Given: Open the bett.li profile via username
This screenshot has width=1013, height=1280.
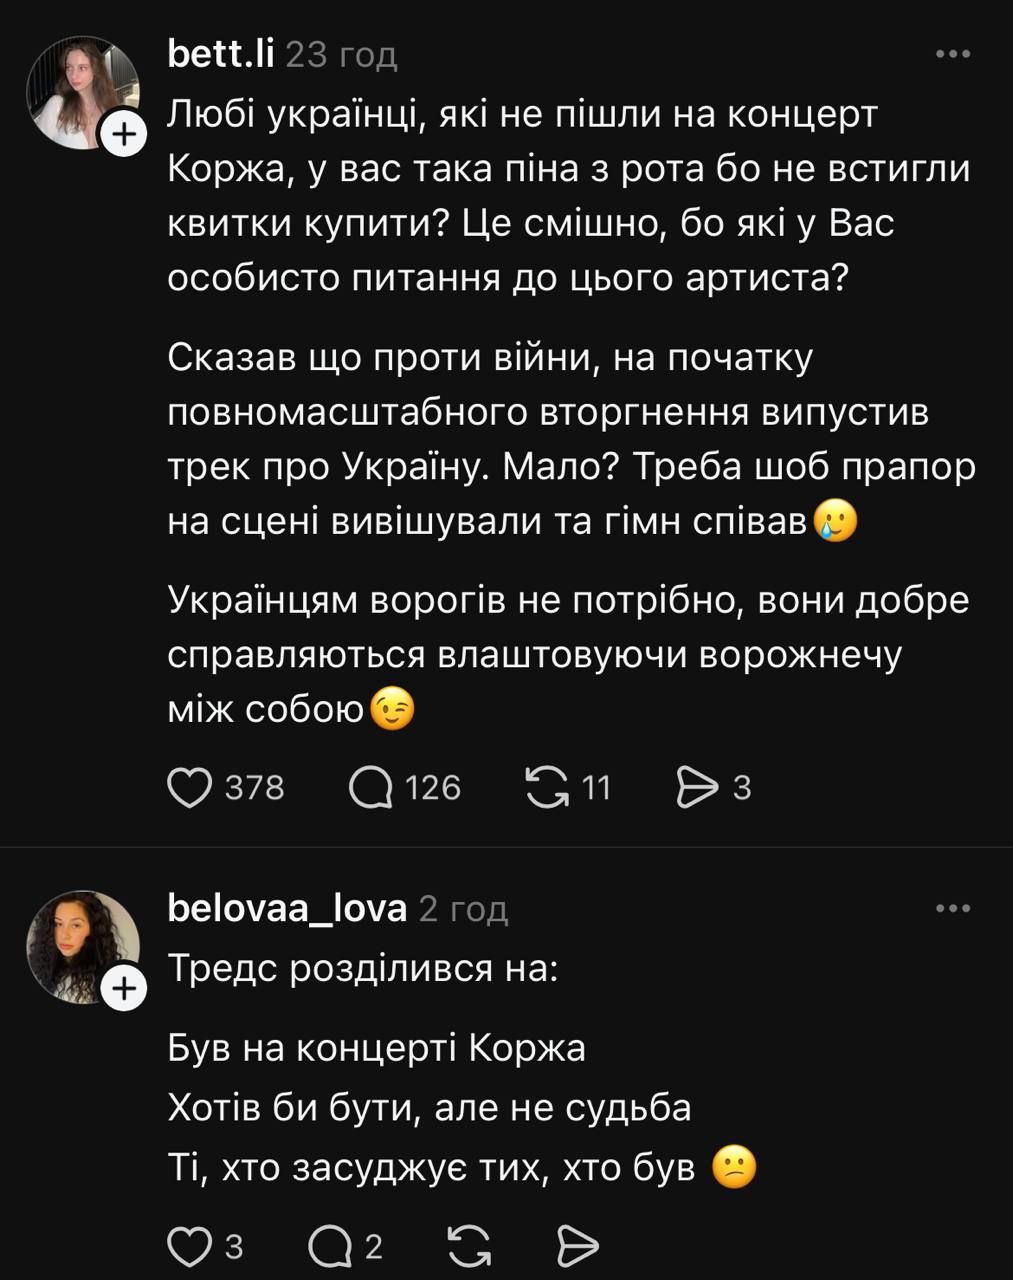Looking at the screenshot, I should pyautogui.click(x=221, y=54).
